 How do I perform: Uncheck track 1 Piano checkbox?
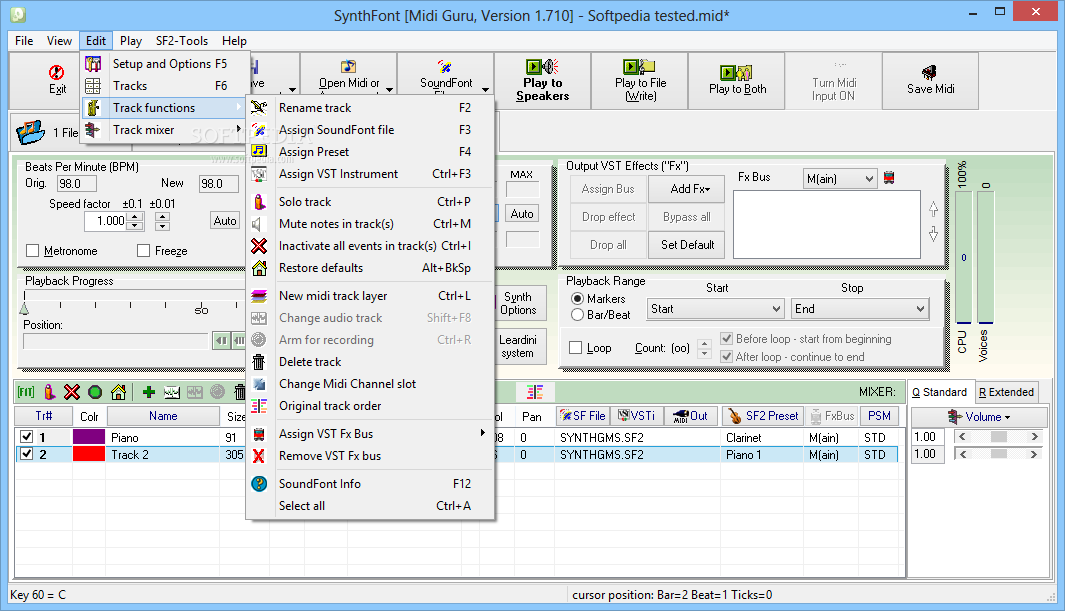pos(26,437)
